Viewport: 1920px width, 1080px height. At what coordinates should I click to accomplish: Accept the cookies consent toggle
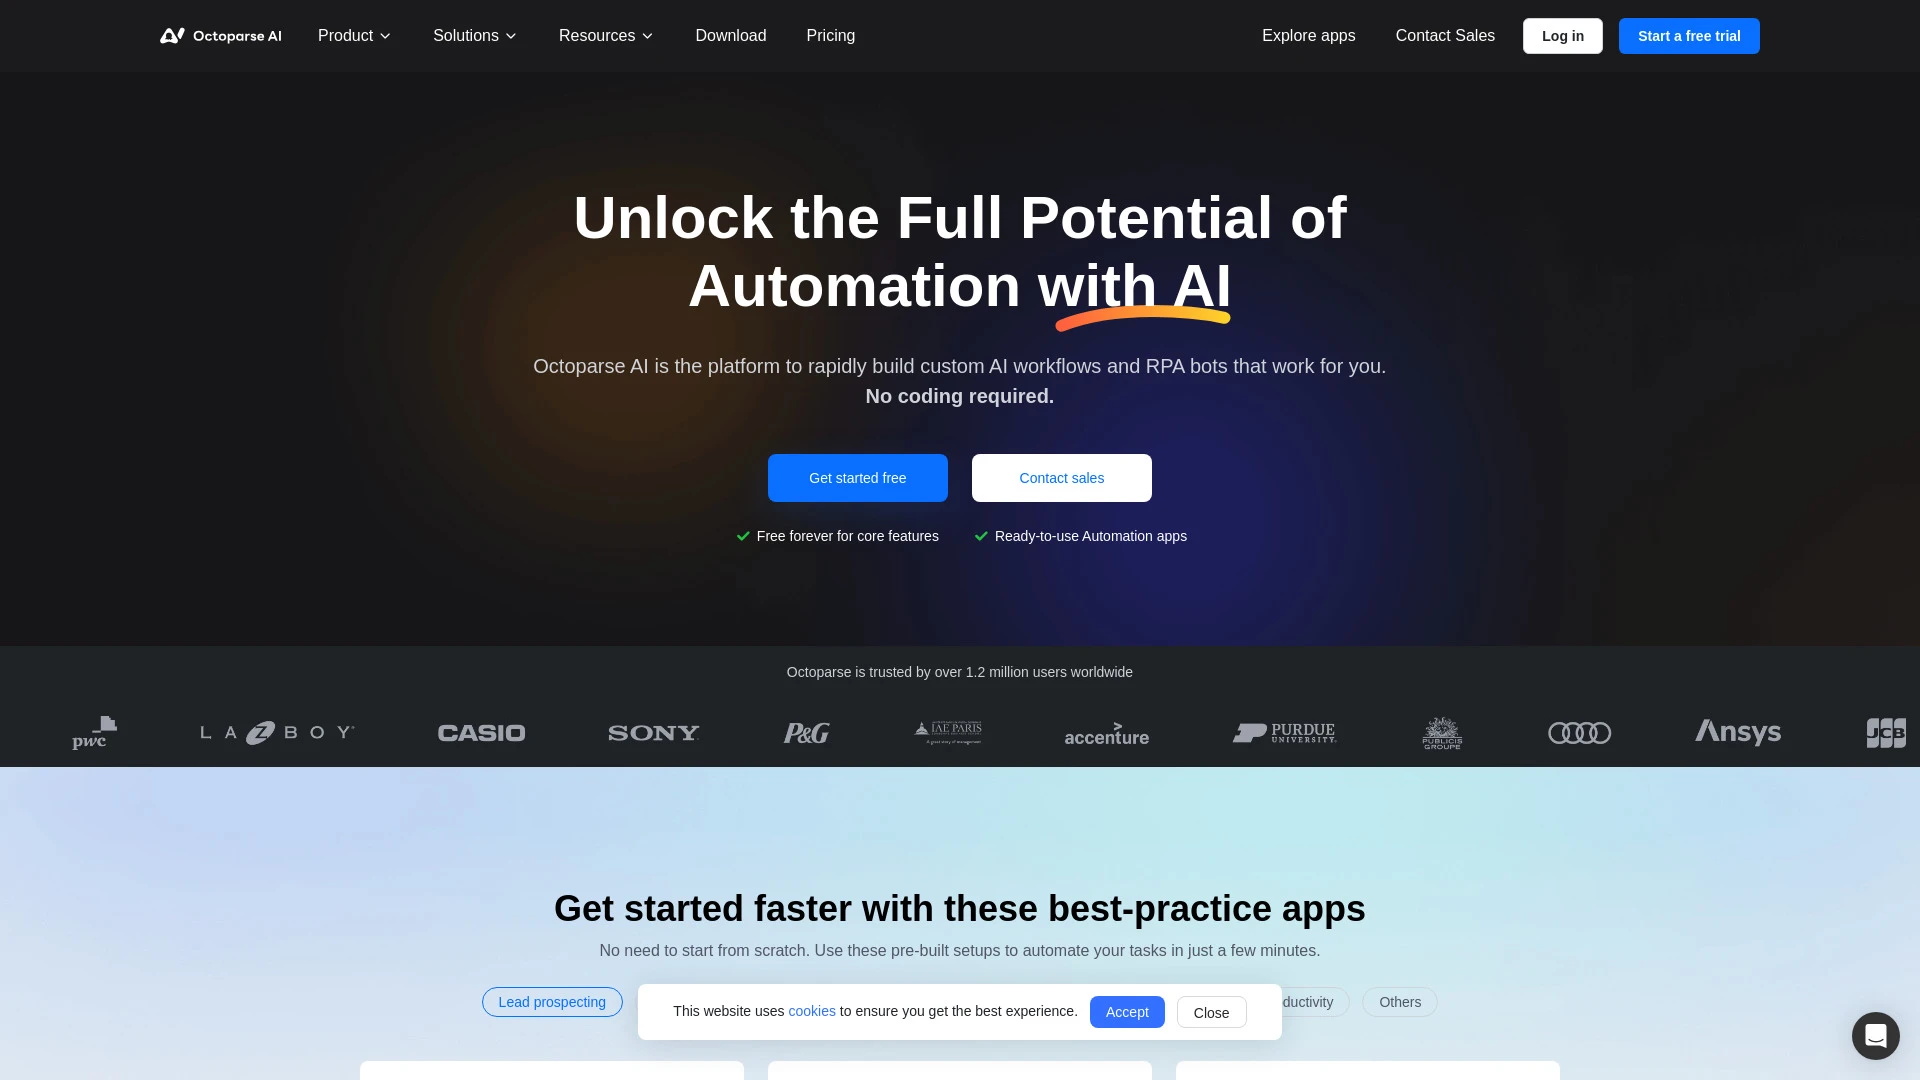1127,1011
